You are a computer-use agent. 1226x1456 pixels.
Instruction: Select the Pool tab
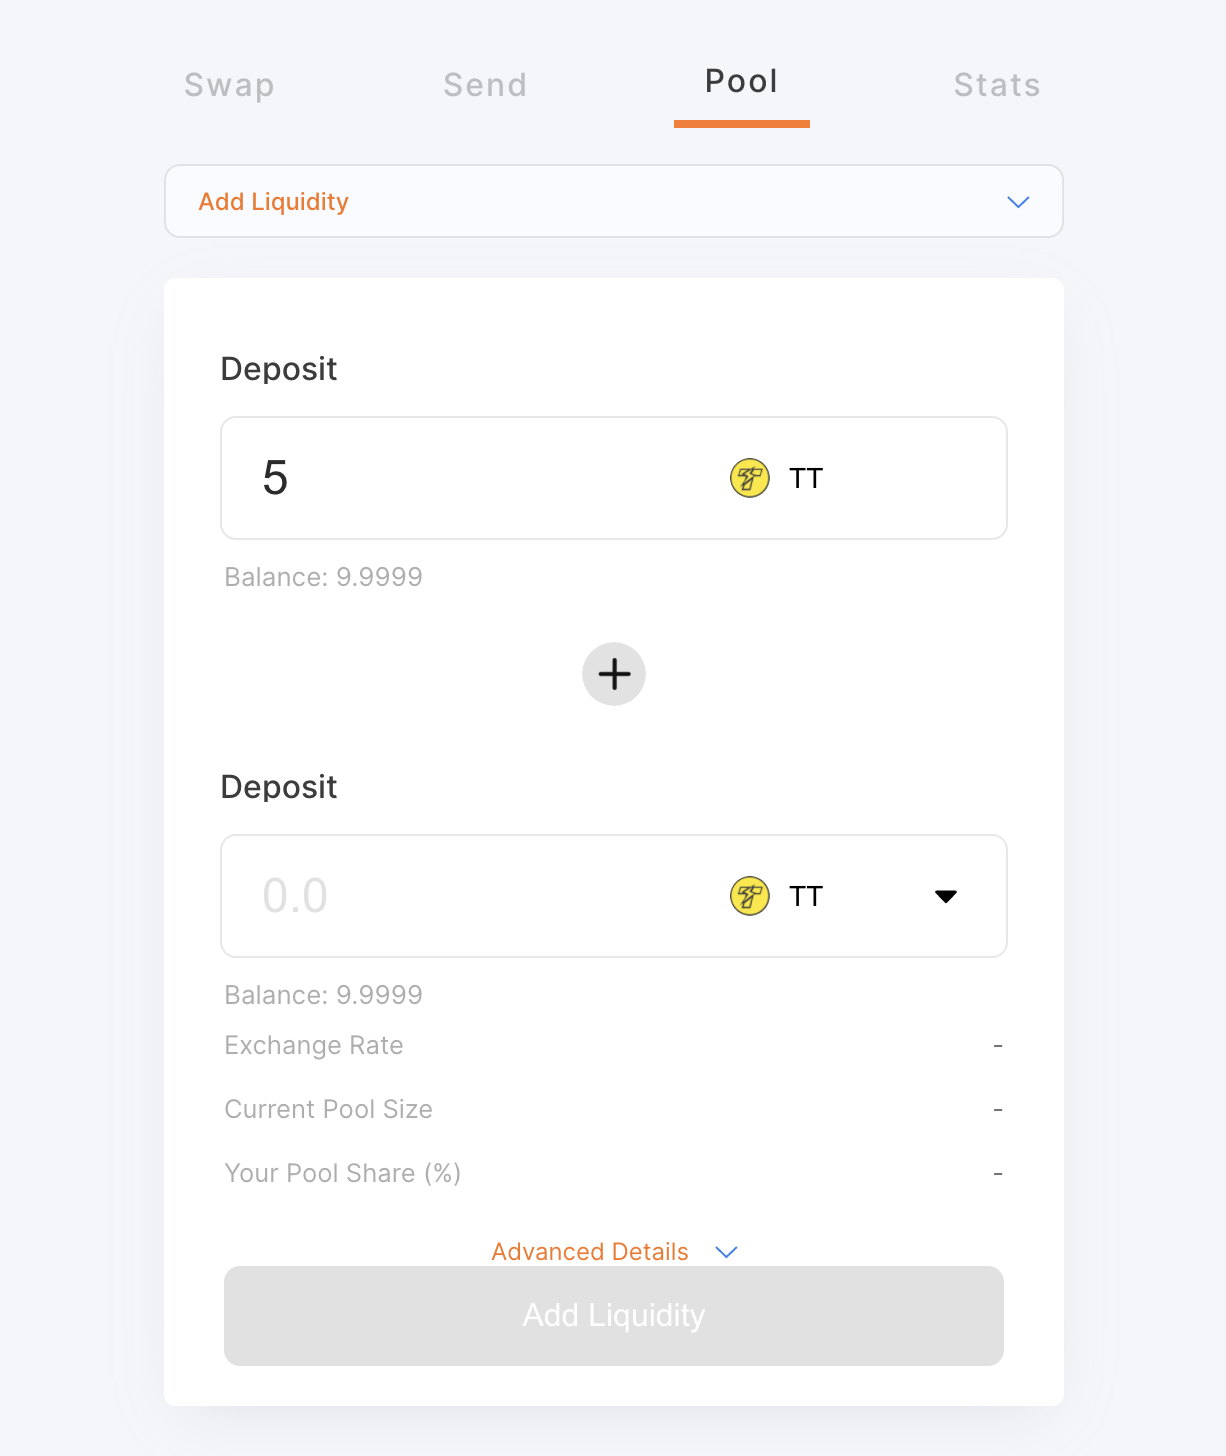(741, 82)
